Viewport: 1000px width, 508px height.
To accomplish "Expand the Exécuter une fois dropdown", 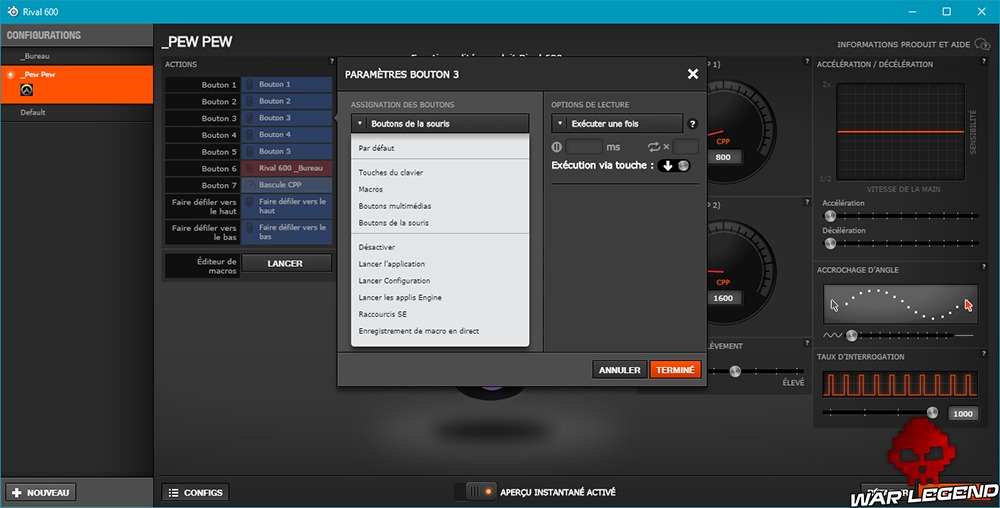I will coord(617,124).
